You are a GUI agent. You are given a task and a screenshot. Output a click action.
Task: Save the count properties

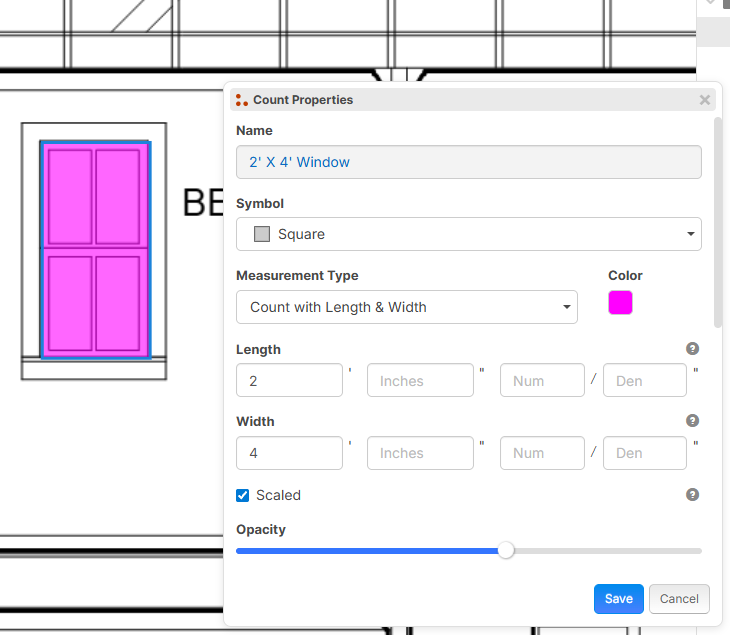click(618, 599)
